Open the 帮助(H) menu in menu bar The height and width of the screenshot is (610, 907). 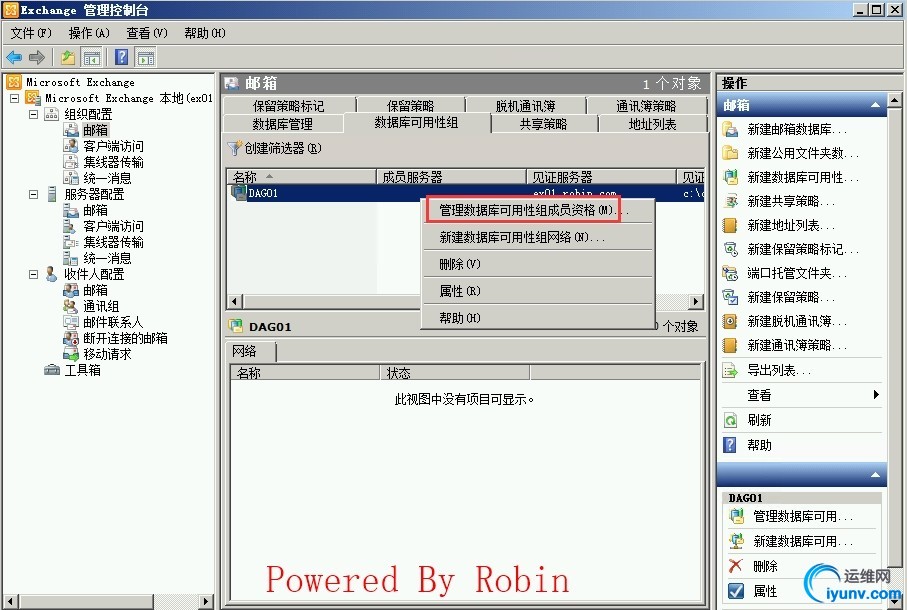point(205,33)
